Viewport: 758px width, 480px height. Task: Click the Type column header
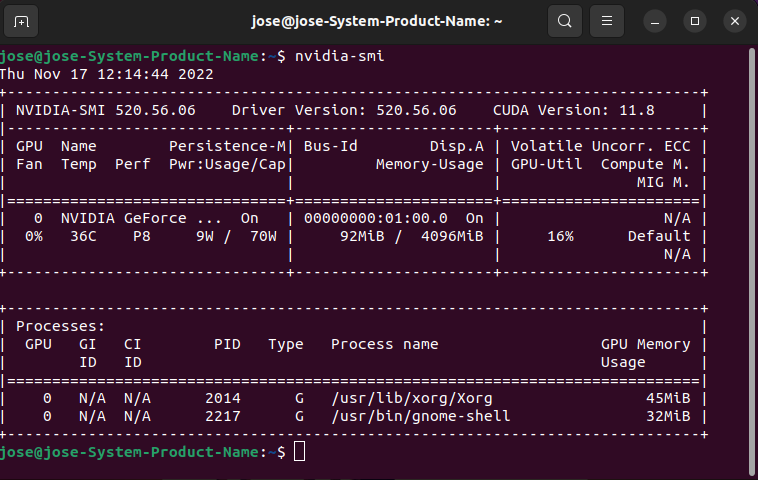coord(286,344)
